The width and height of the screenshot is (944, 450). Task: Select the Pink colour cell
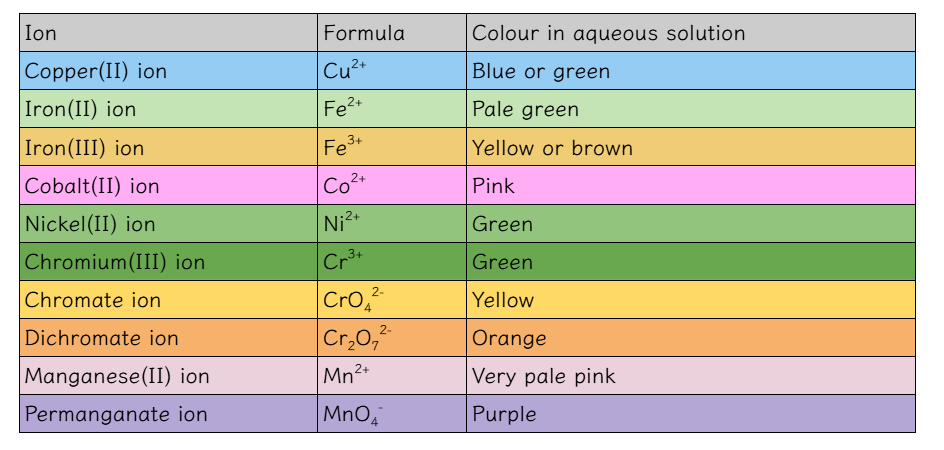691,185
